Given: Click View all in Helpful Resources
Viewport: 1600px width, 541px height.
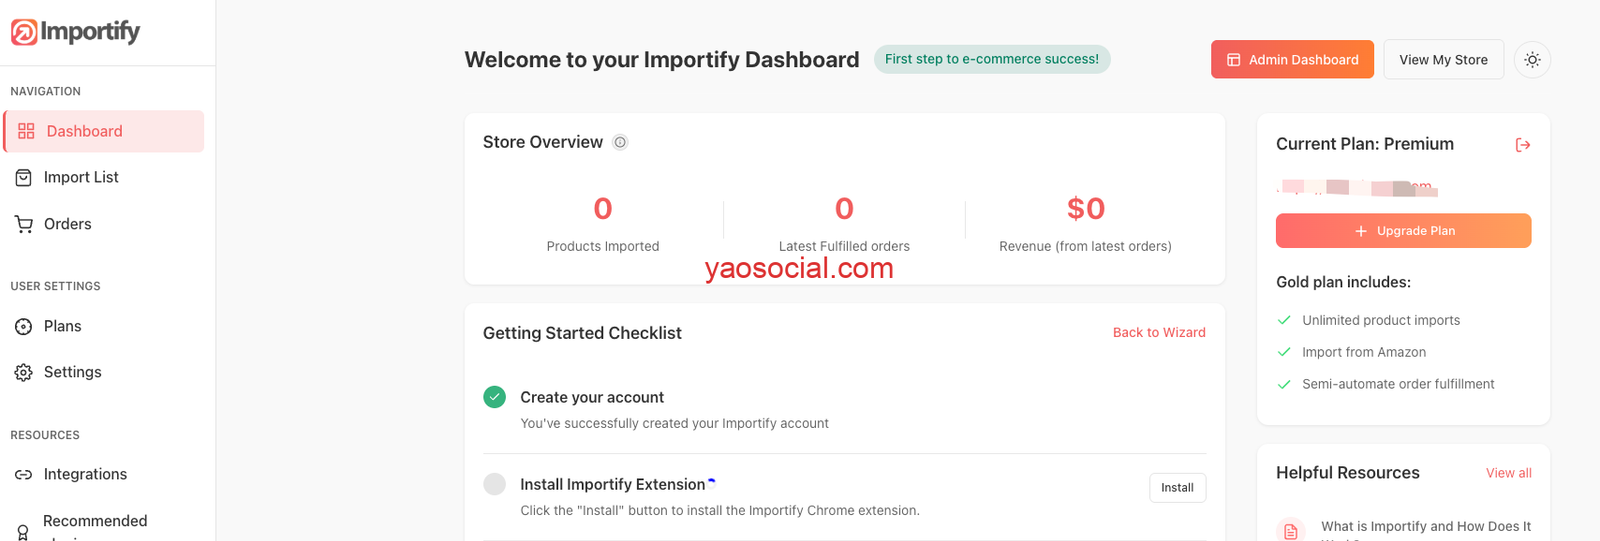Looking at the screenshot, I should [1508, 473].
